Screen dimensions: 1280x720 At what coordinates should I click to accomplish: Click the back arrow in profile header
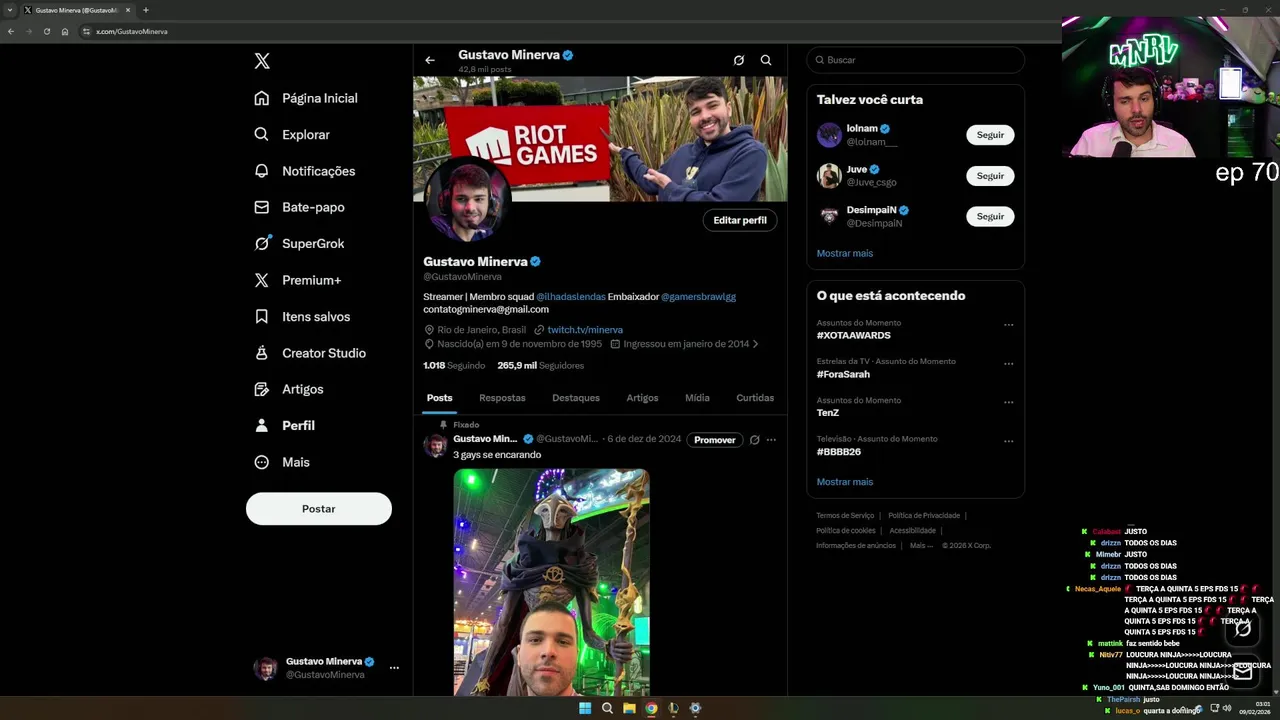point(430,60)
